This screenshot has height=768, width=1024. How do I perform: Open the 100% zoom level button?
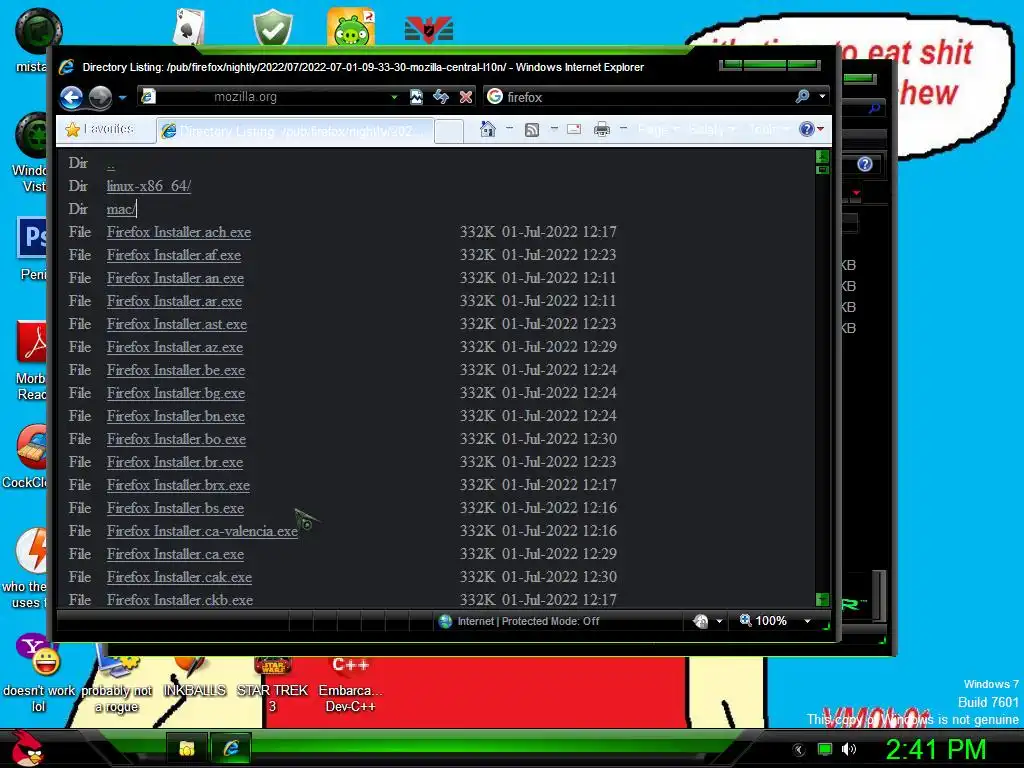tap(763, 620)
